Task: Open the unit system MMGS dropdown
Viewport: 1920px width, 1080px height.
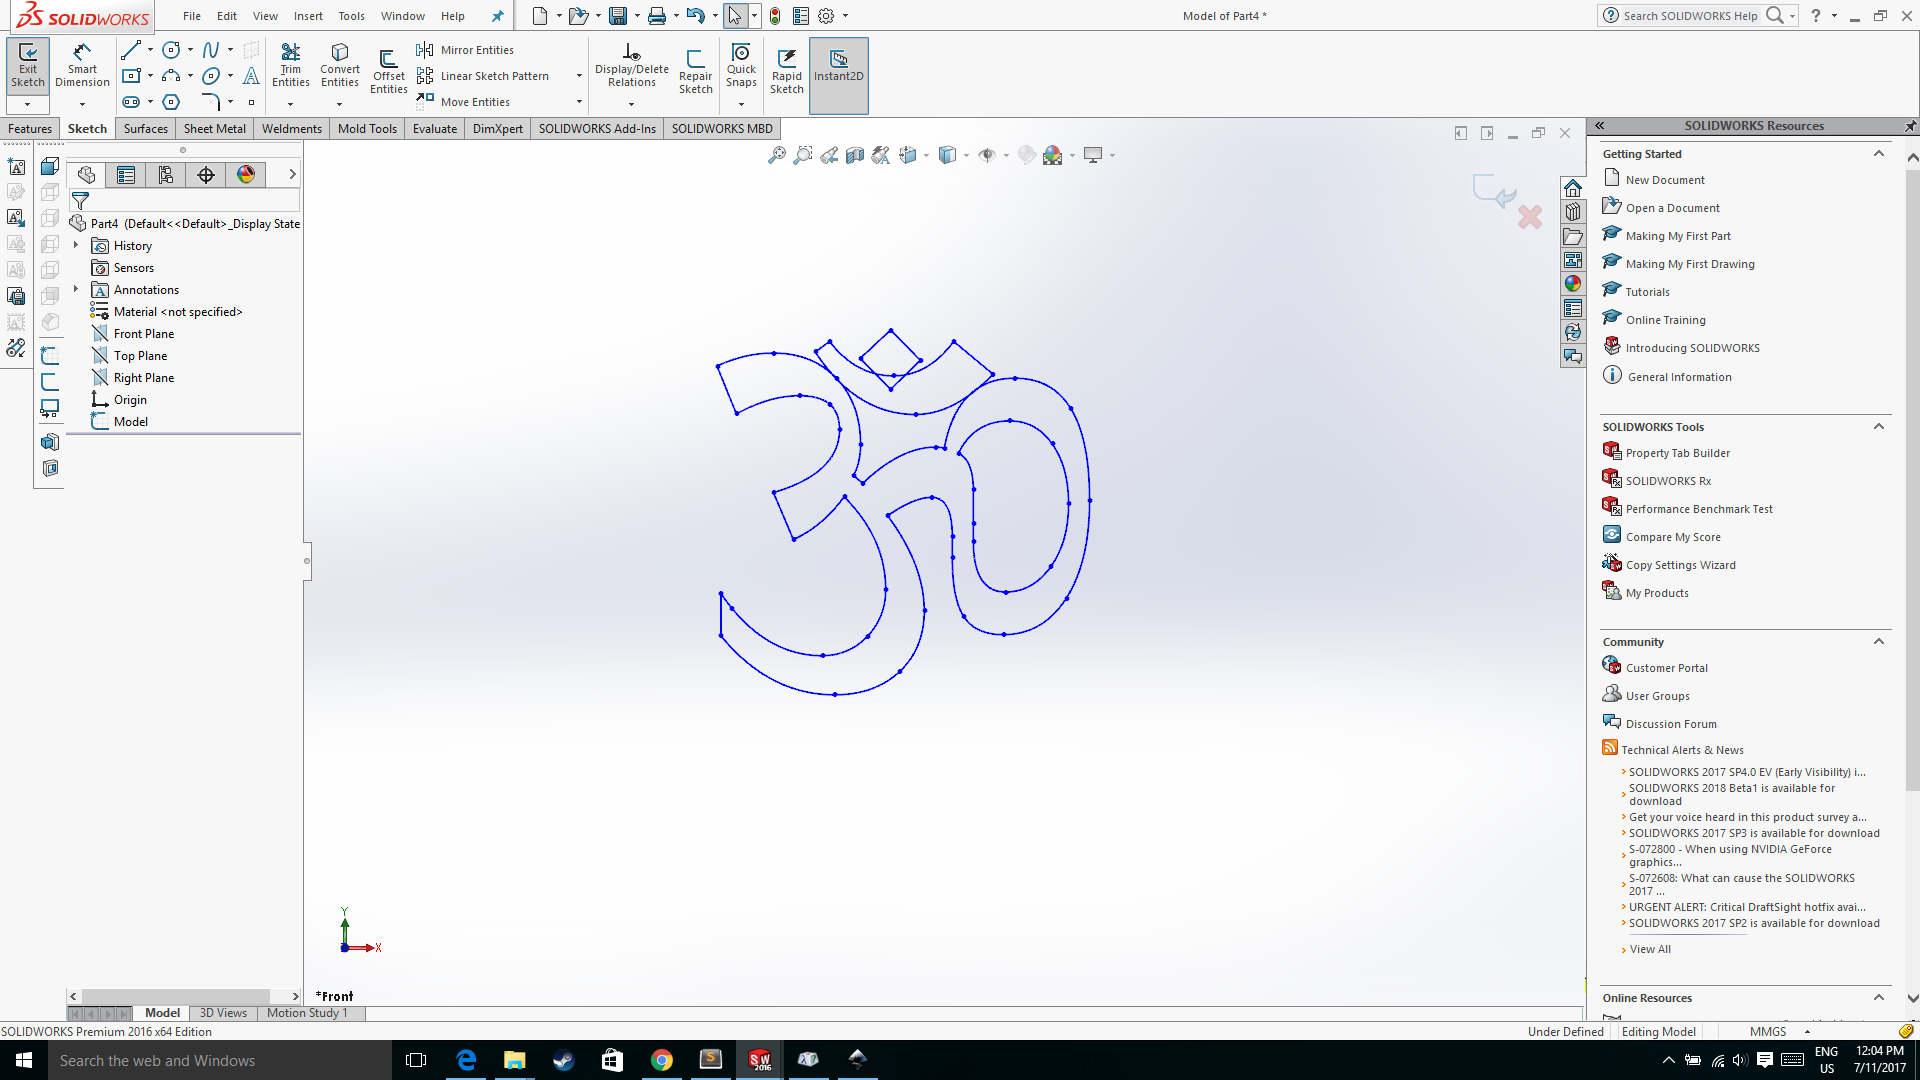Action: [x=1807, y=1032]
